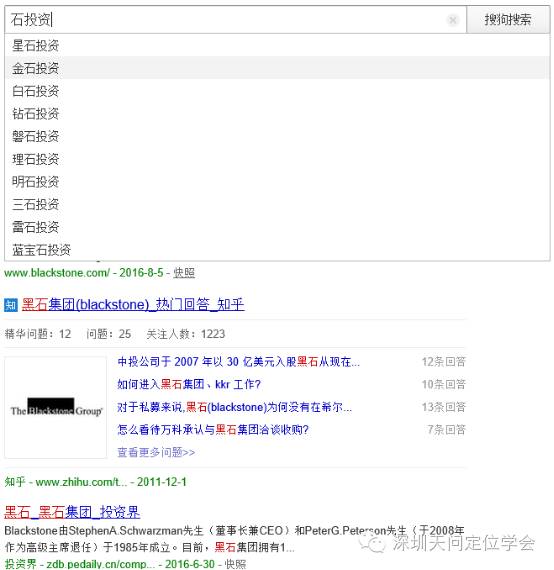Pick the 钻石投资 suggestion

277,113
